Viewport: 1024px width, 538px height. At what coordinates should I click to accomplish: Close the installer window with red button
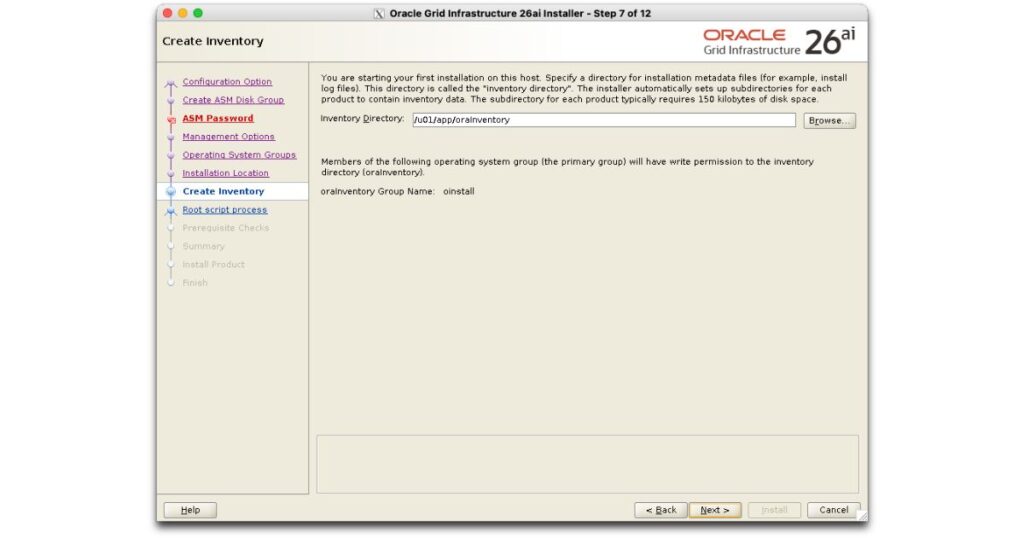tap(167, 13)
